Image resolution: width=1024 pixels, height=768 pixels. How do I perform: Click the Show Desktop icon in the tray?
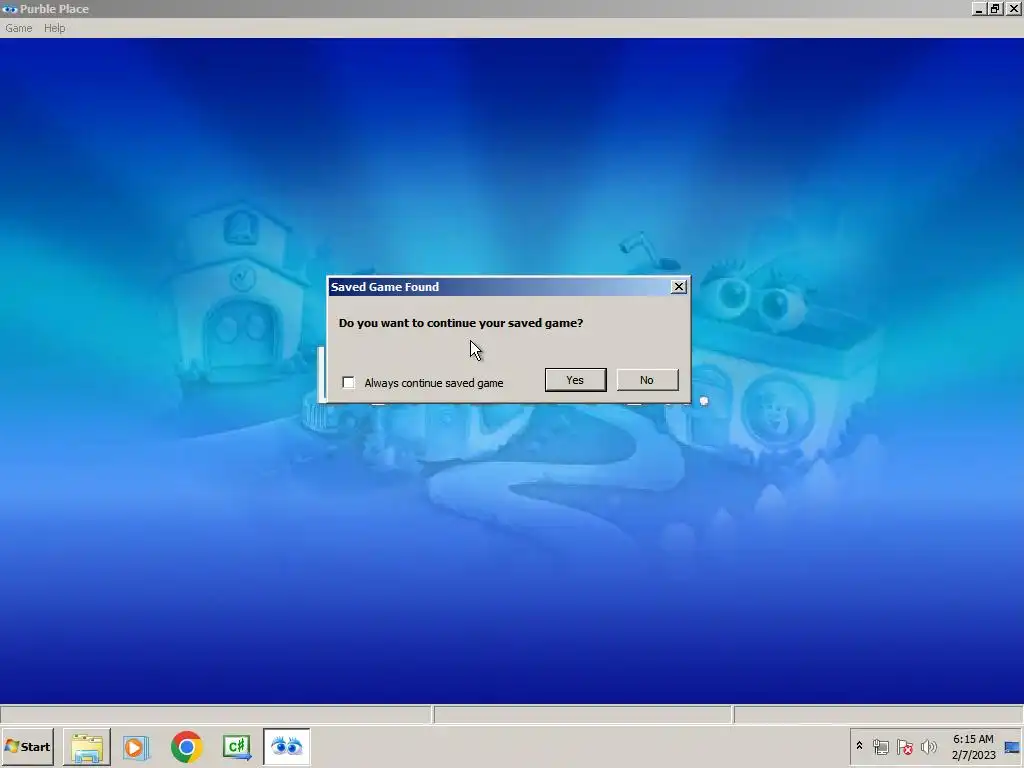[x=1013, y=747]
